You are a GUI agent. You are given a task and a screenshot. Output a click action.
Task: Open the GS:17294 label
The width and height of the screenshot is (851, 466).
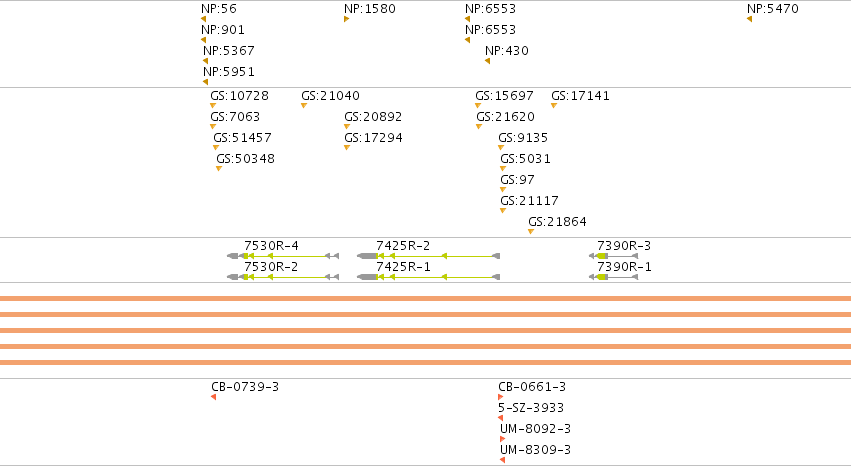[373, 138]
